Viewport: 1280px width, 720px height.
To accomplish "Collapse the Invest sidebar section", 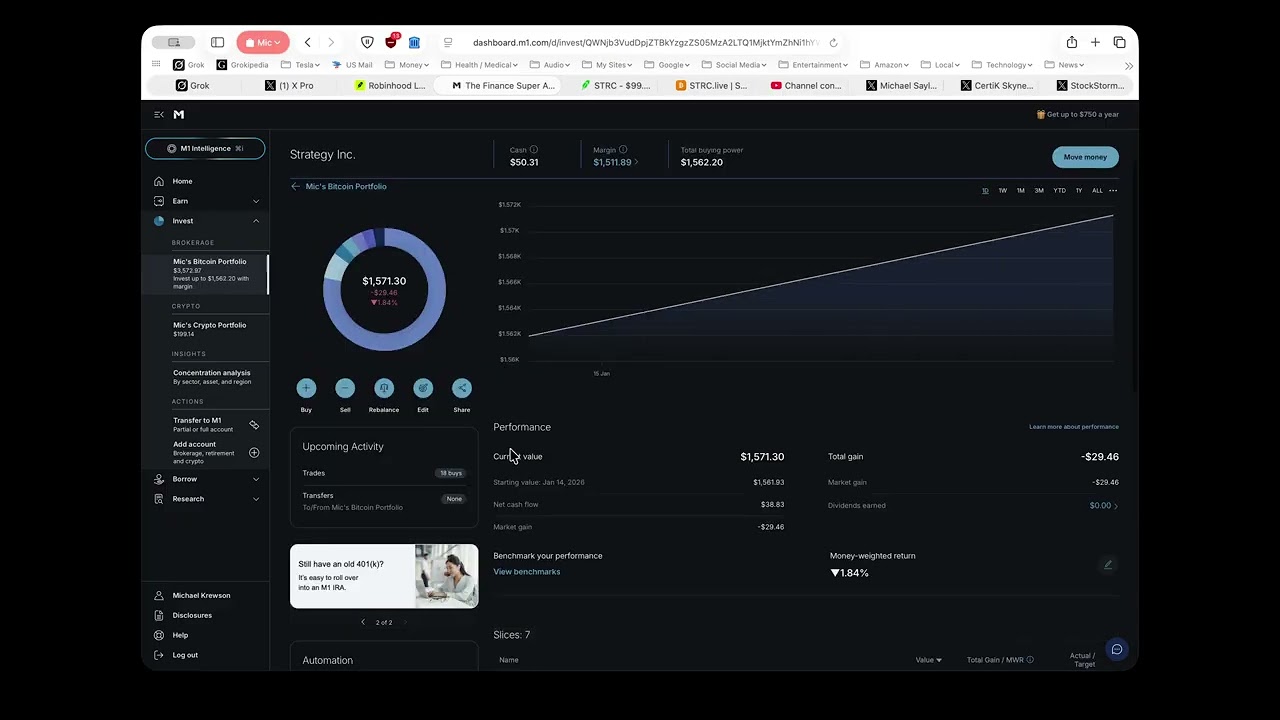I will [x=255, y=221].
